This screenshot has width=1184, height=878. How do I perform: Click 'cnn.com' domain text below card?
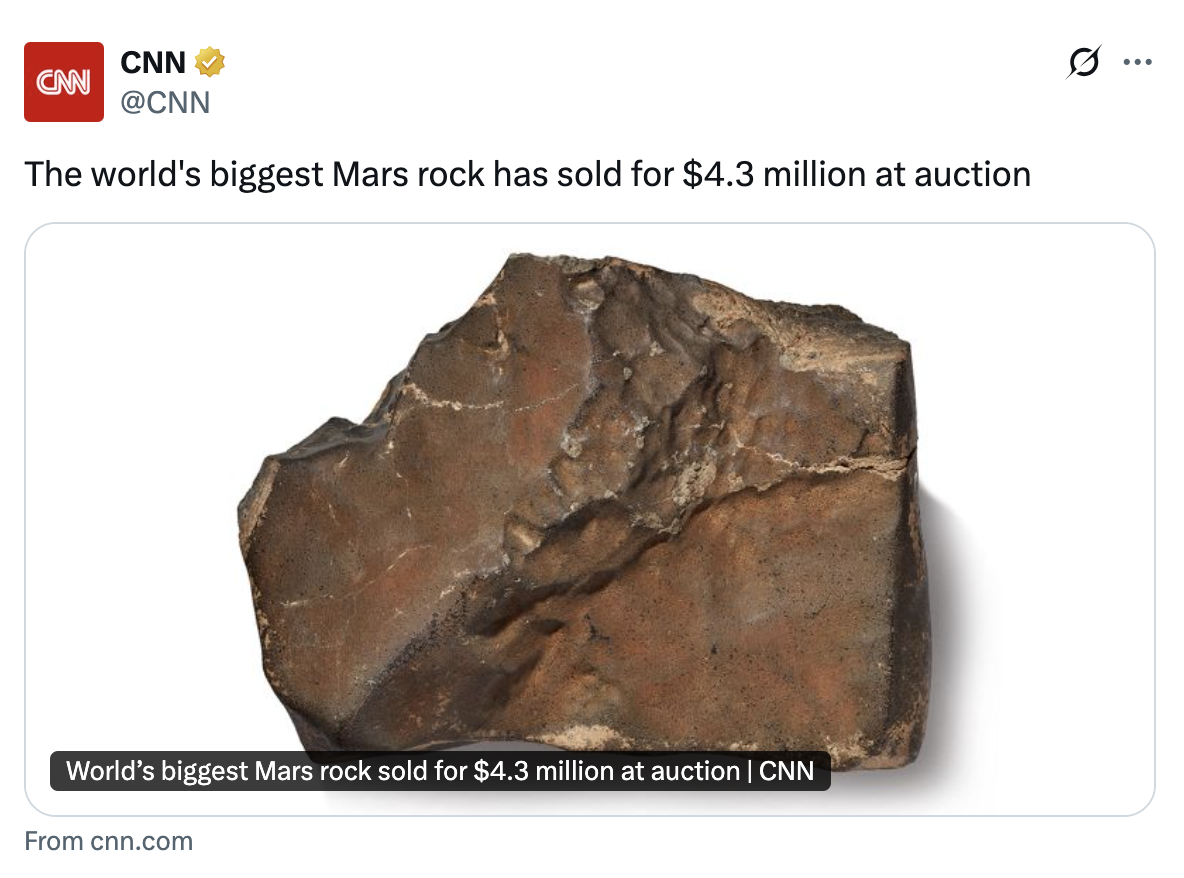click(x=141, y=841)
